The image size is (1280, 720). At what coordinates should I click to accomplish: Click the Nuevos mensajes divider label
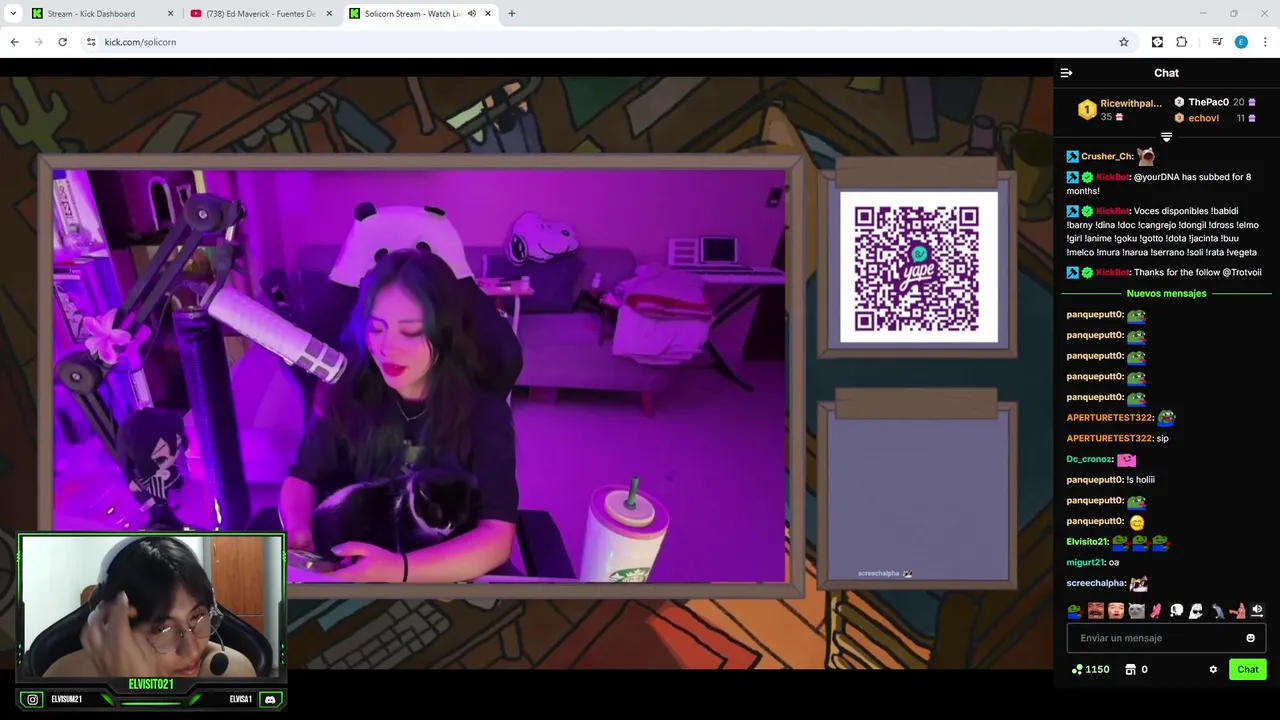pos(1166,294)
